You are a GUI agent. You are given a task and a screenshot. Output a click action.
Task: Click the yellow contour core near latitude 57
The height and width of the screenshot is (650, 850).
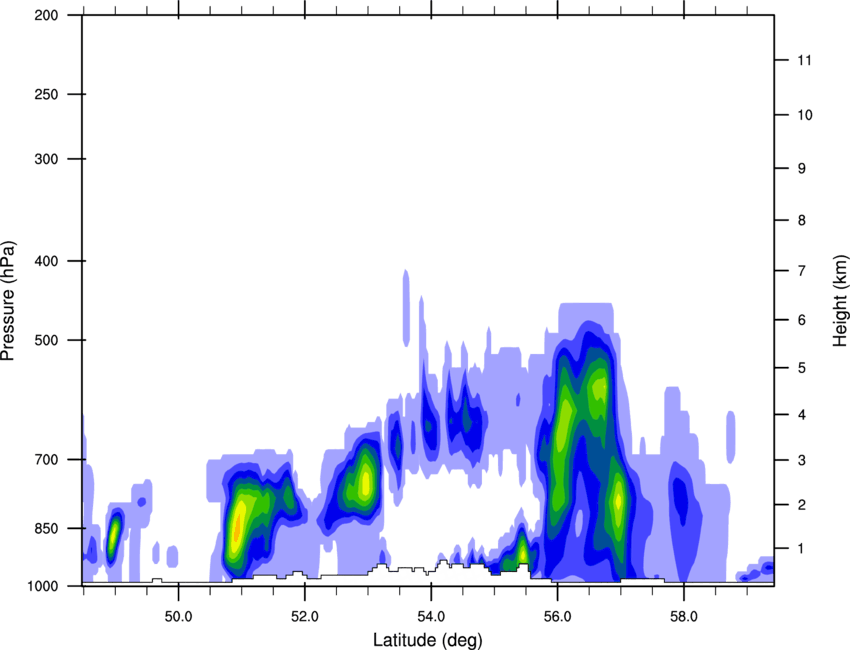click(618, 501)
